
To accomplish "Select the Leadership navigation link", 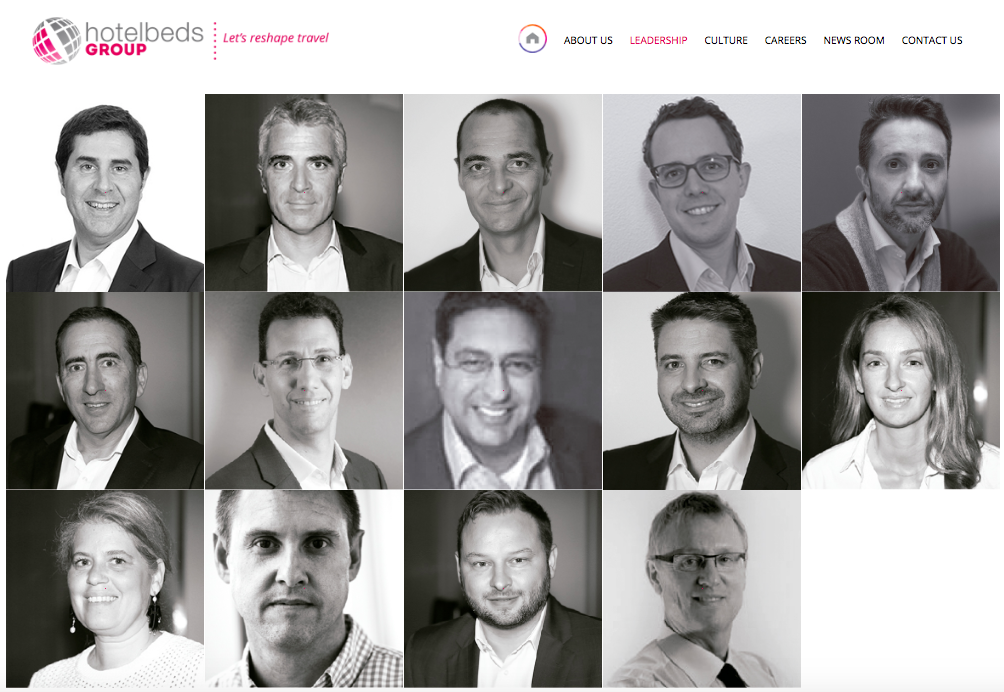I will click(658, 40).
